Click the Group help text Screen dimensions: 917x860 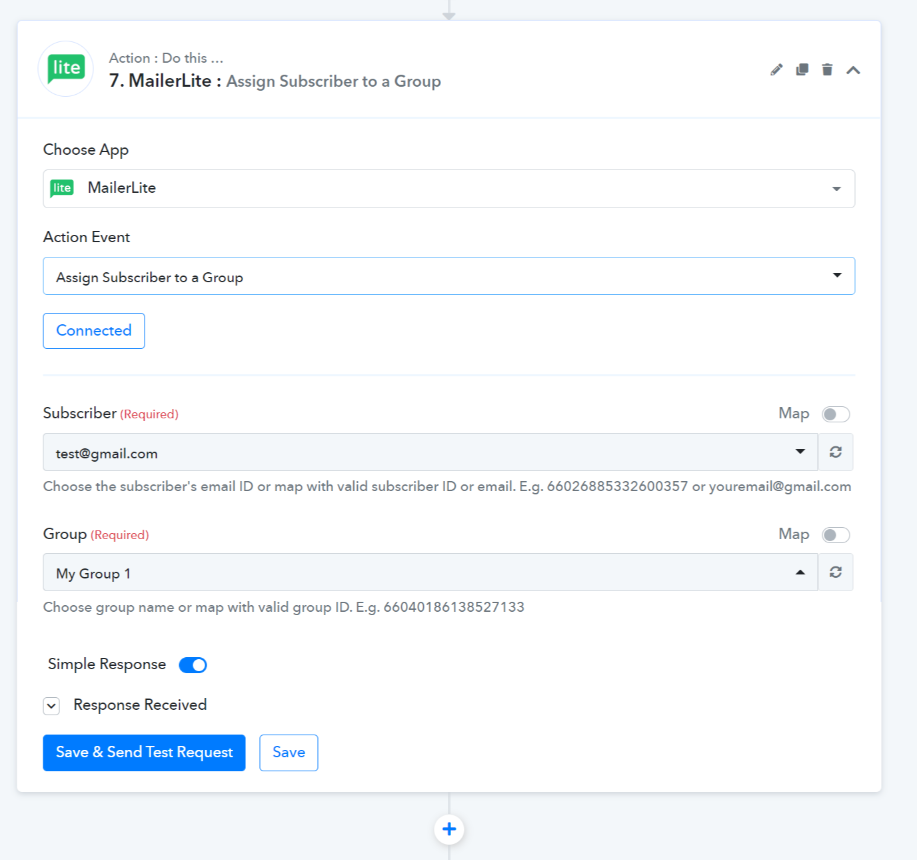coord(284,607)
